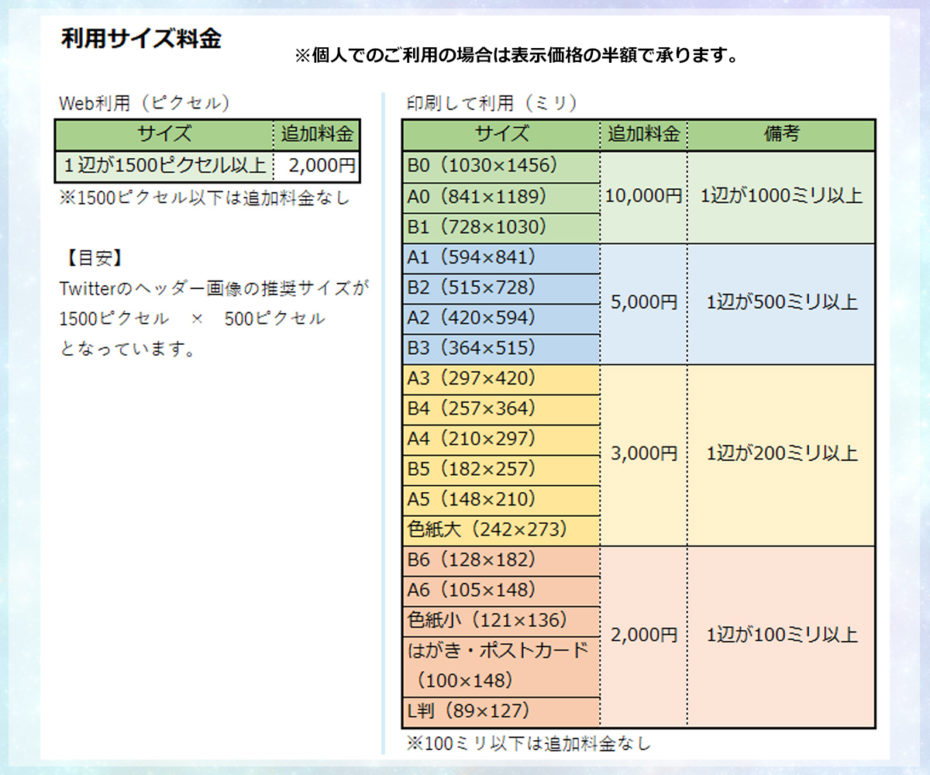Click the 1辺が1000ミリ以上 remark
Screen dimensions: 930x775
click(781, 196)
